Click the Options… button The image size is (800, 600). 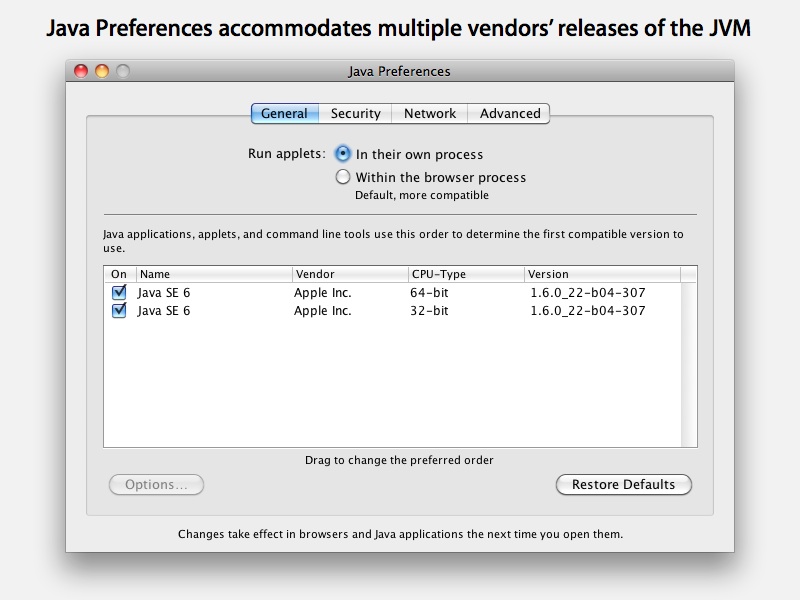pyautogui.click(x=156, y=484)
